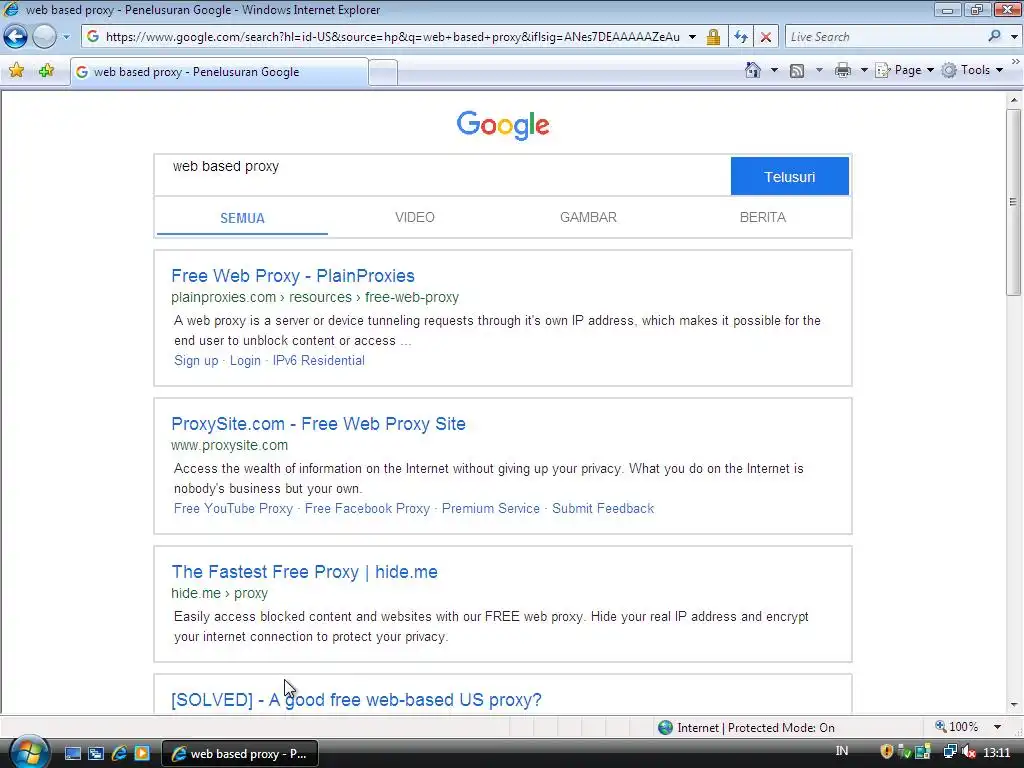Viewport: 1024px width, 768px height.
Task: Click the address bar URL field
Action: tap(392, 37)
